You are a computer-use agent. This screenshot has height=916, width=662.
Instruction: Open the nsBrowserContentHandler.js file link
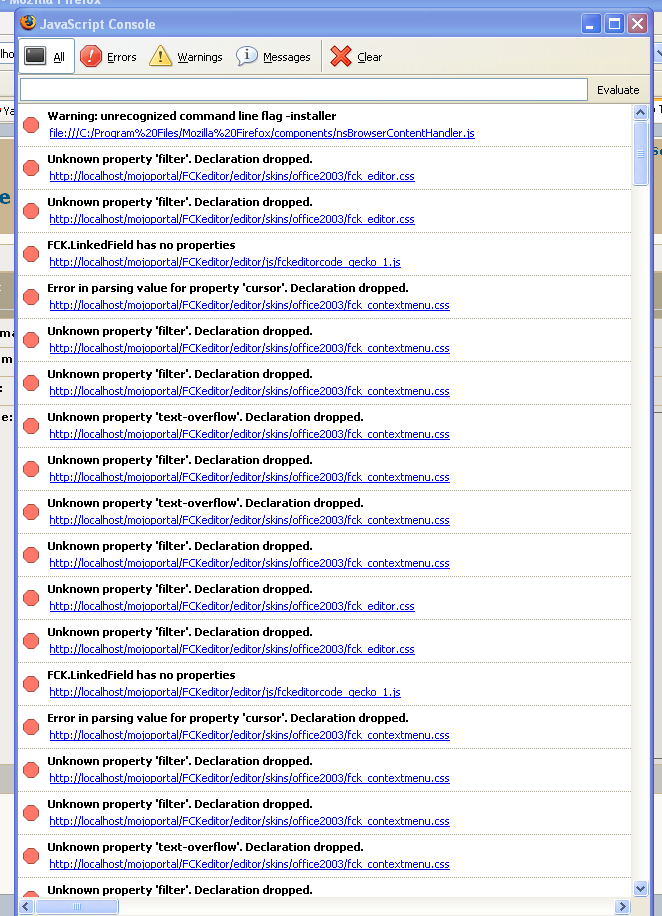coord(261,133)
